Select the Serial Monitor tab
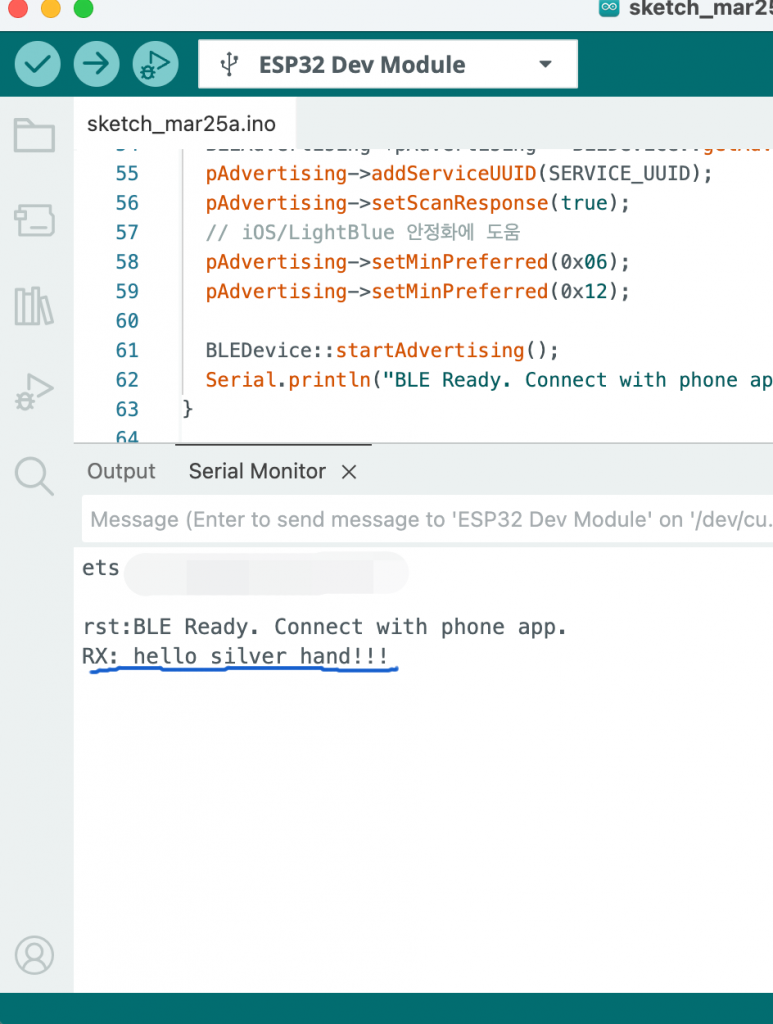Image resolution: width=773 pixels, height=1024 pixels. 257,472
